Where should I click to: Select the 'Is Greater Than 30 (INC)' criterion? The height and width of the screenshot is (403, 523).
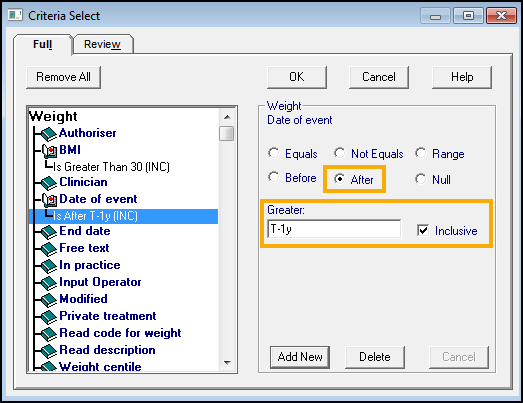[x=111, y=166]
